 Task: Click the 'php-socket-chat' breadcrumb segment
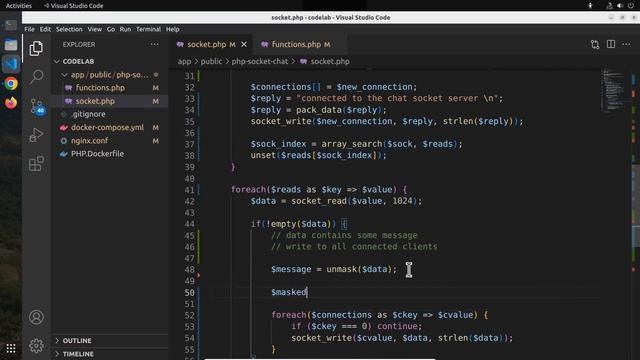pos(260,61)
